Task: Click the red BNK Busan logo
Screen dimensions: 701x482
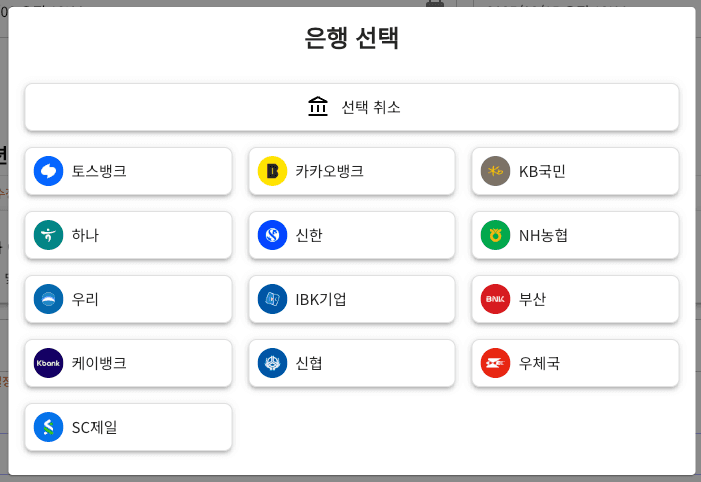Action: pyautogui.click(x=495, y=299)
